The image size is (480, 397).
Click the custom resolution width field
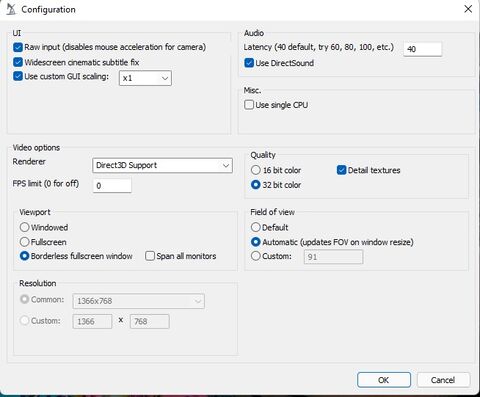pos(92,321)
